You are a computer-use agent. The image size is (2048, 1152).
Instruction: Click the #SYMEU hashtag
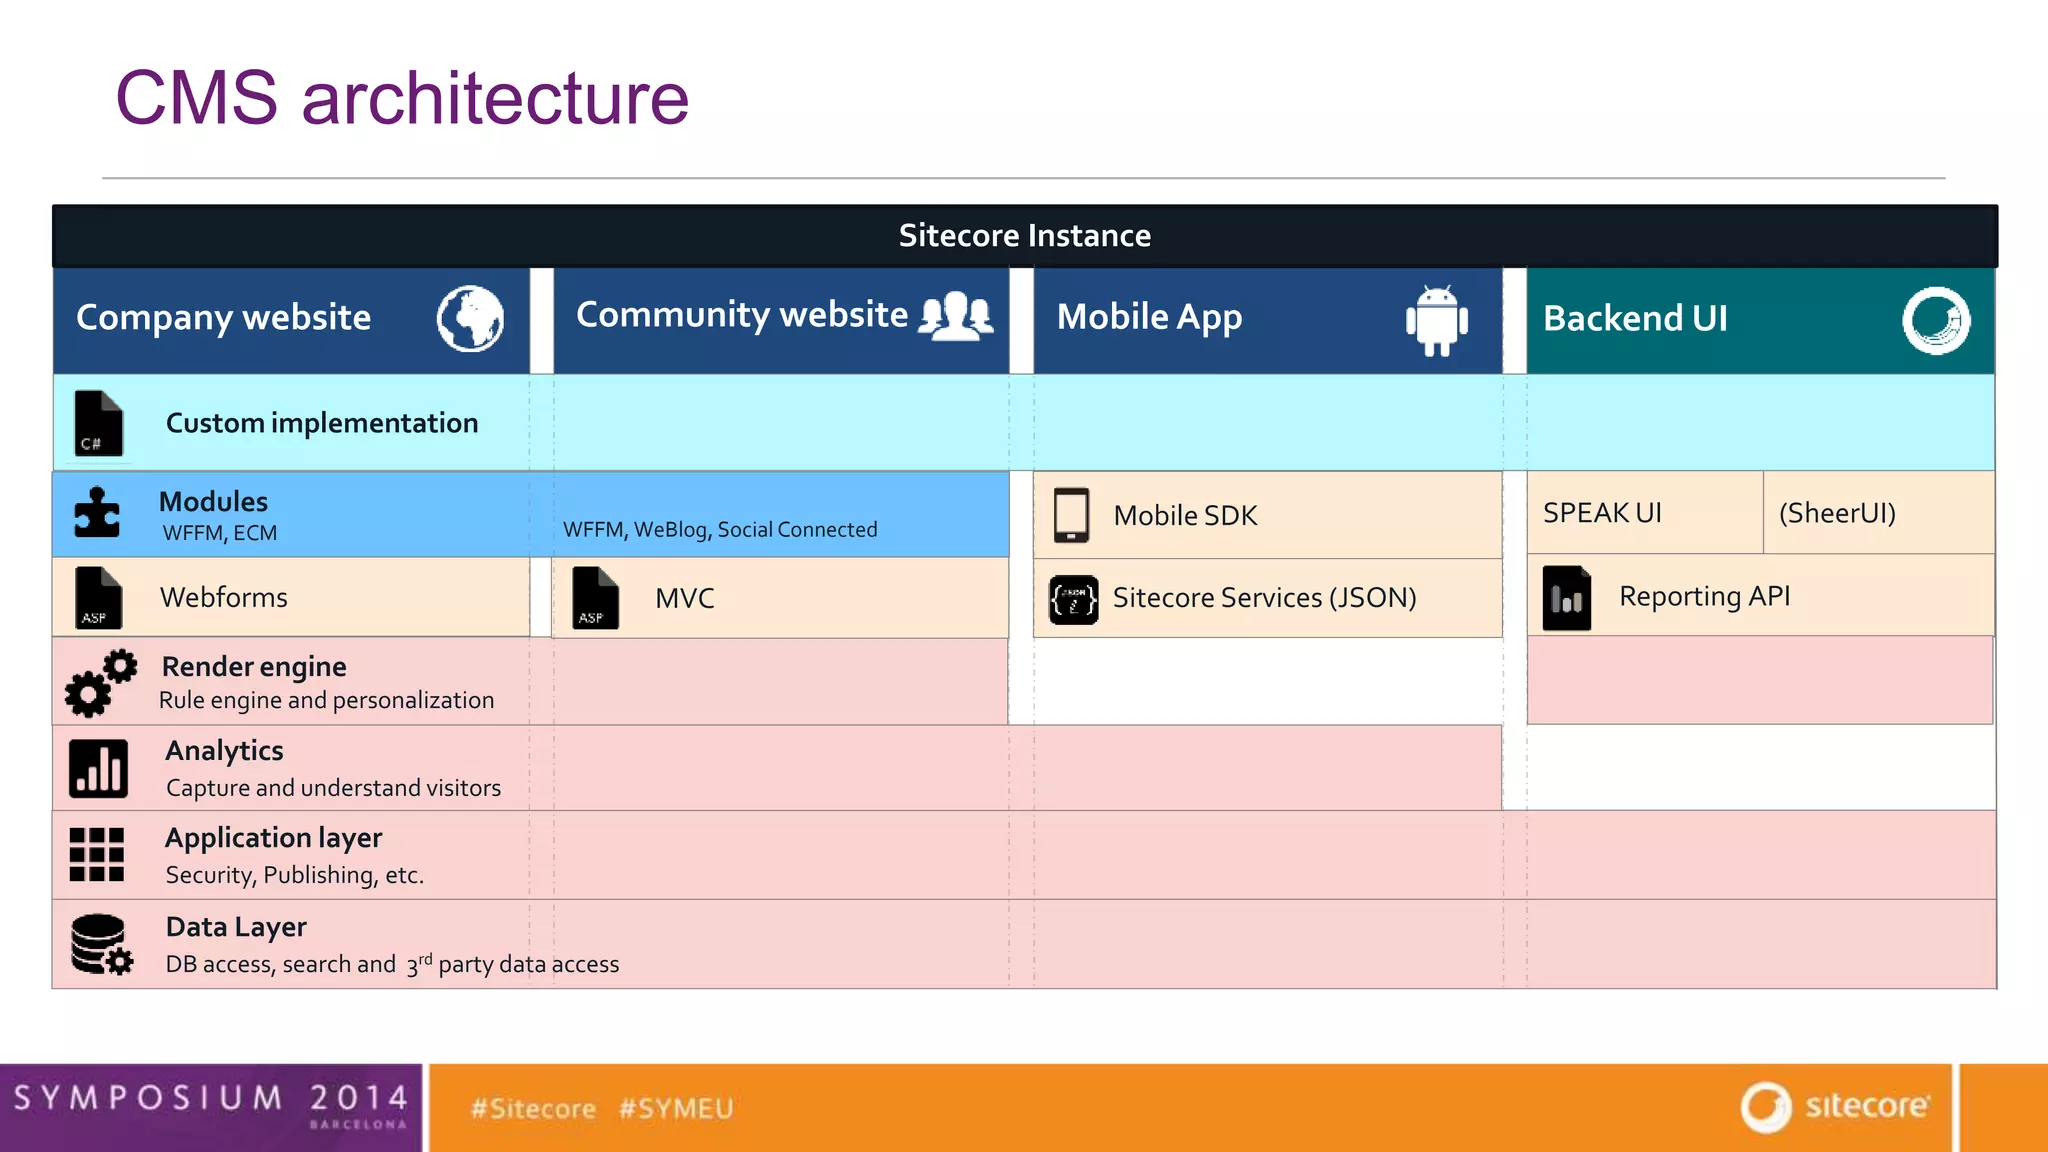click(x=676, y=1109)
